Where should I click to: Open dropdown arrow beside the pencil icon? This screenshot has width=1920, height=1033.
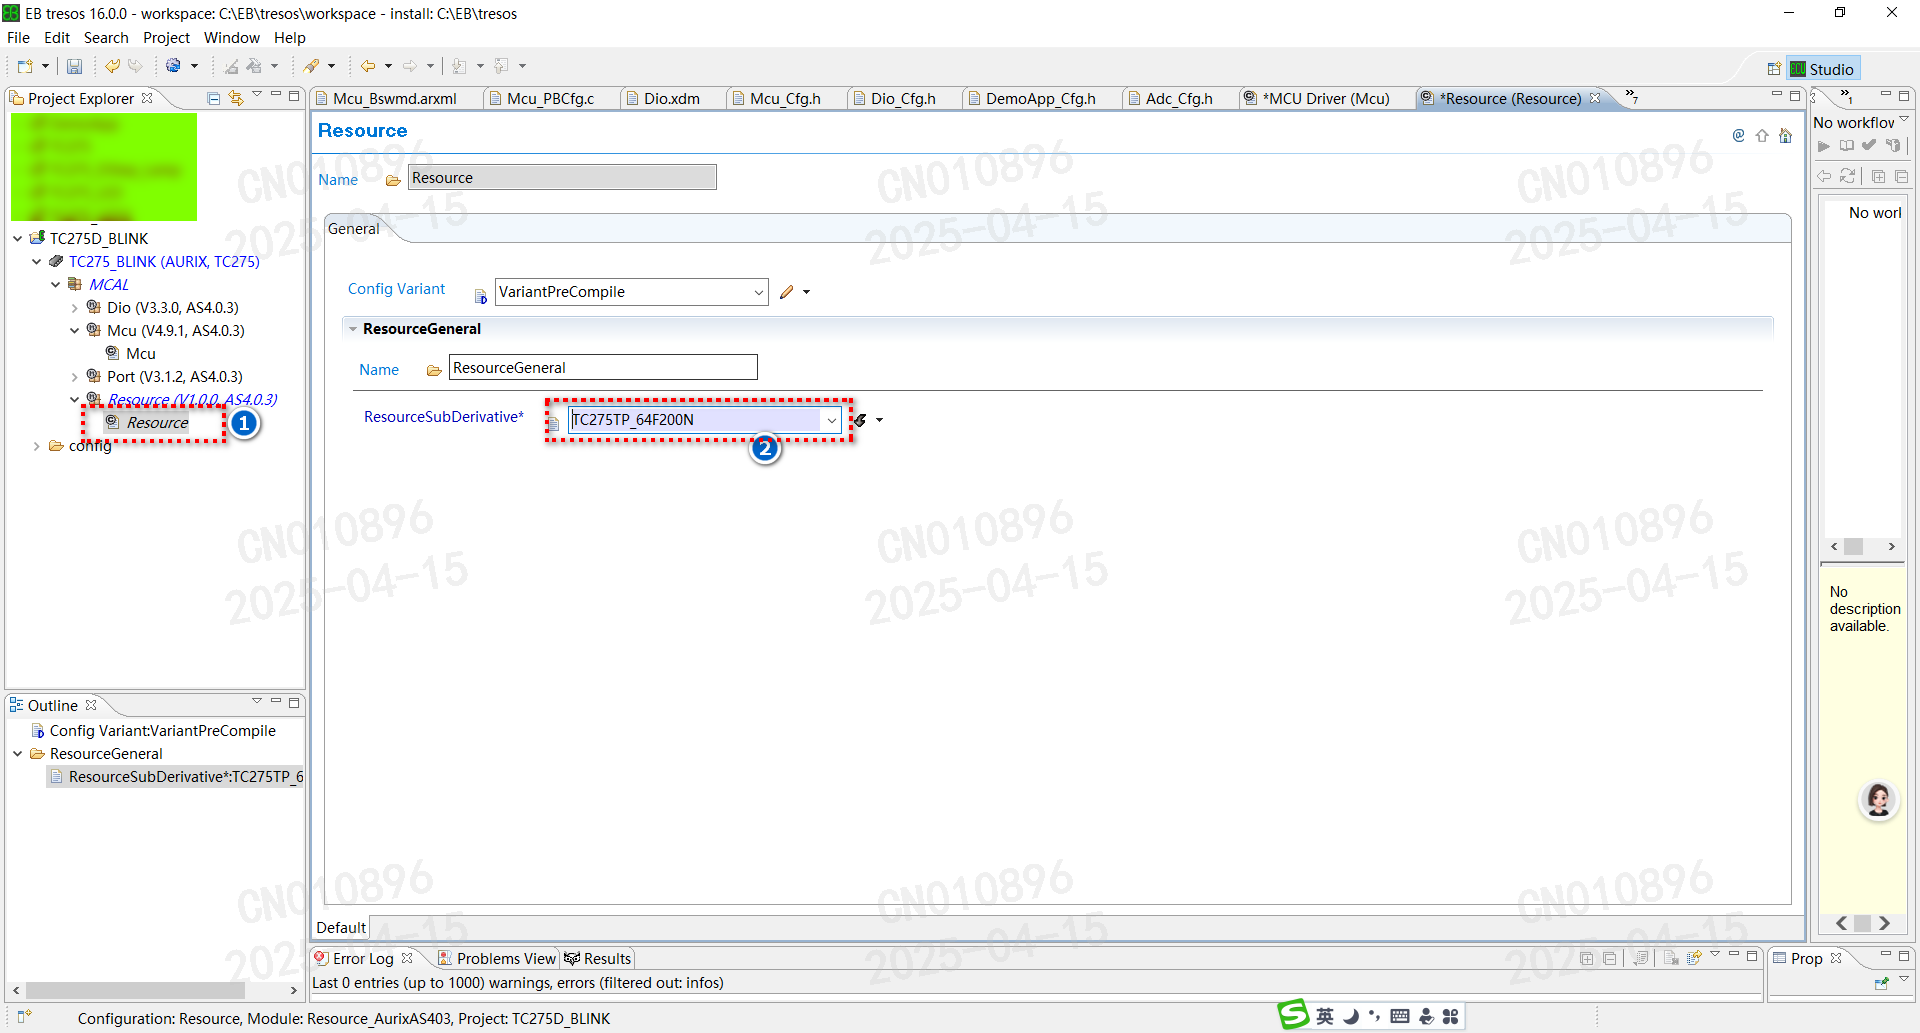click(806, 292)
